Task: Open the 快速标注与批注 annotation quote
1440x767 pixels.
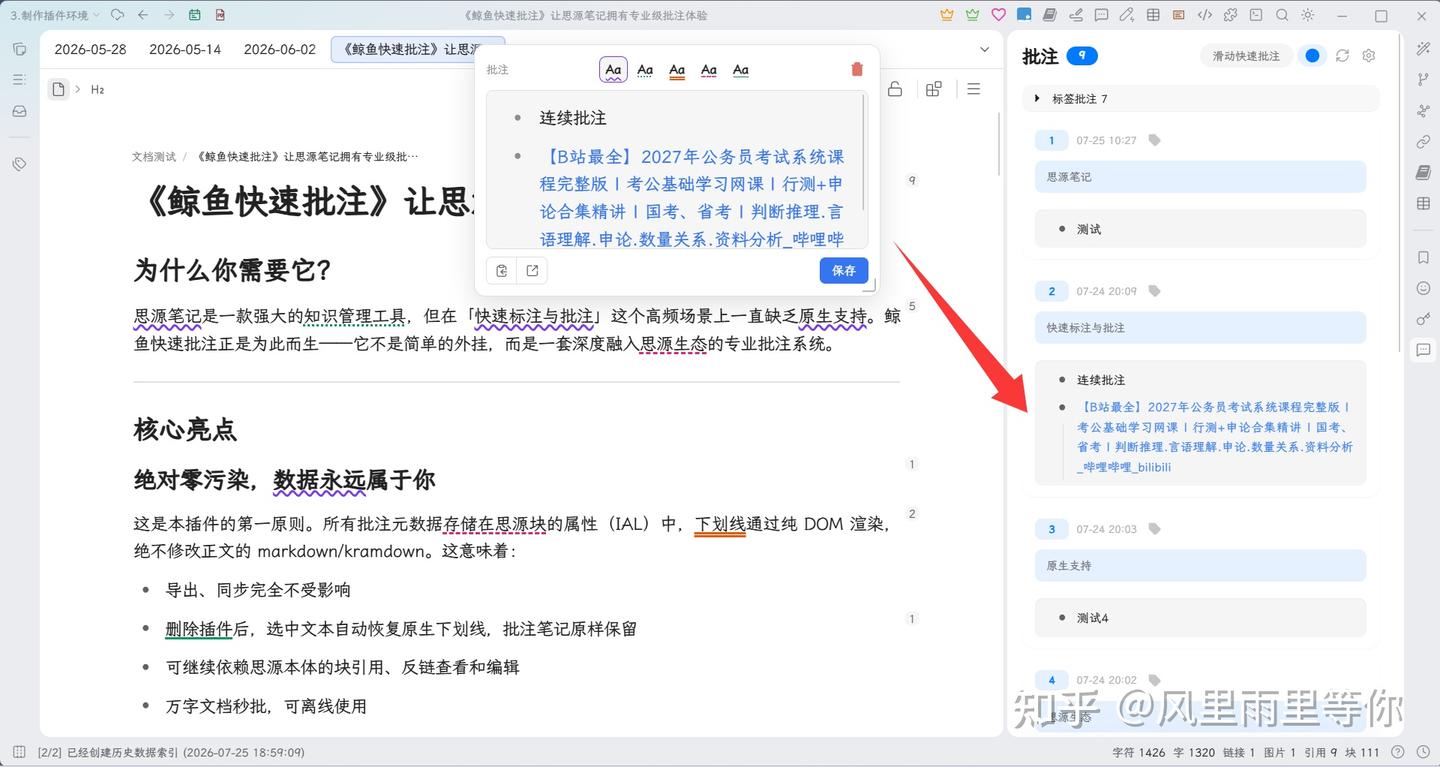Action: 1200,328
